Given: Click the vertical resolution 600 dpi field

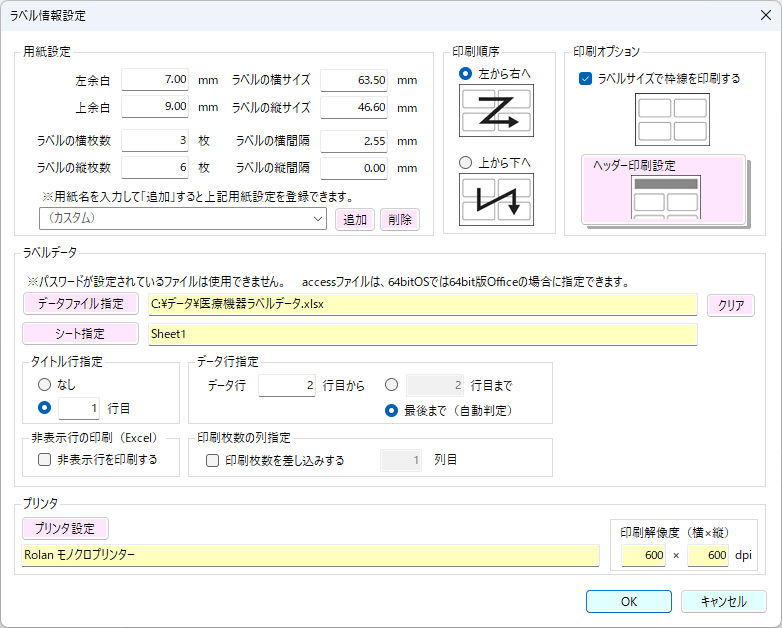Looking at the screenshot, I should [707, 556].
